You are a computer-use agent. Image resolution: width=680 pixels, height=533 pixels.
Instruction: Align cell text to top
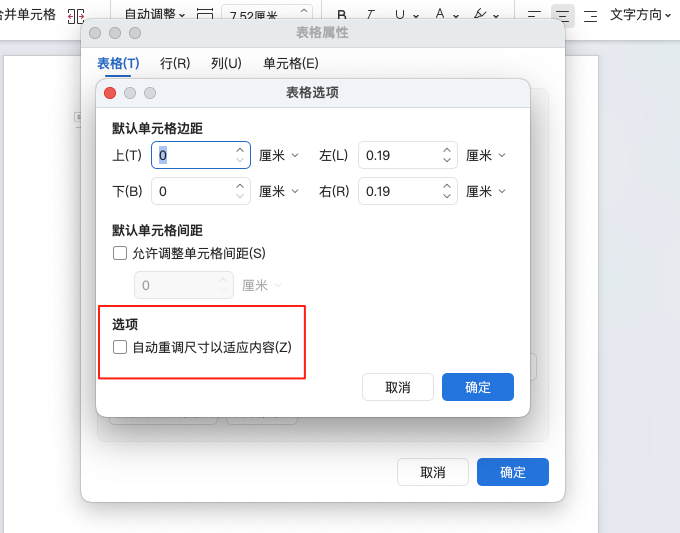[x=534, y=16]
